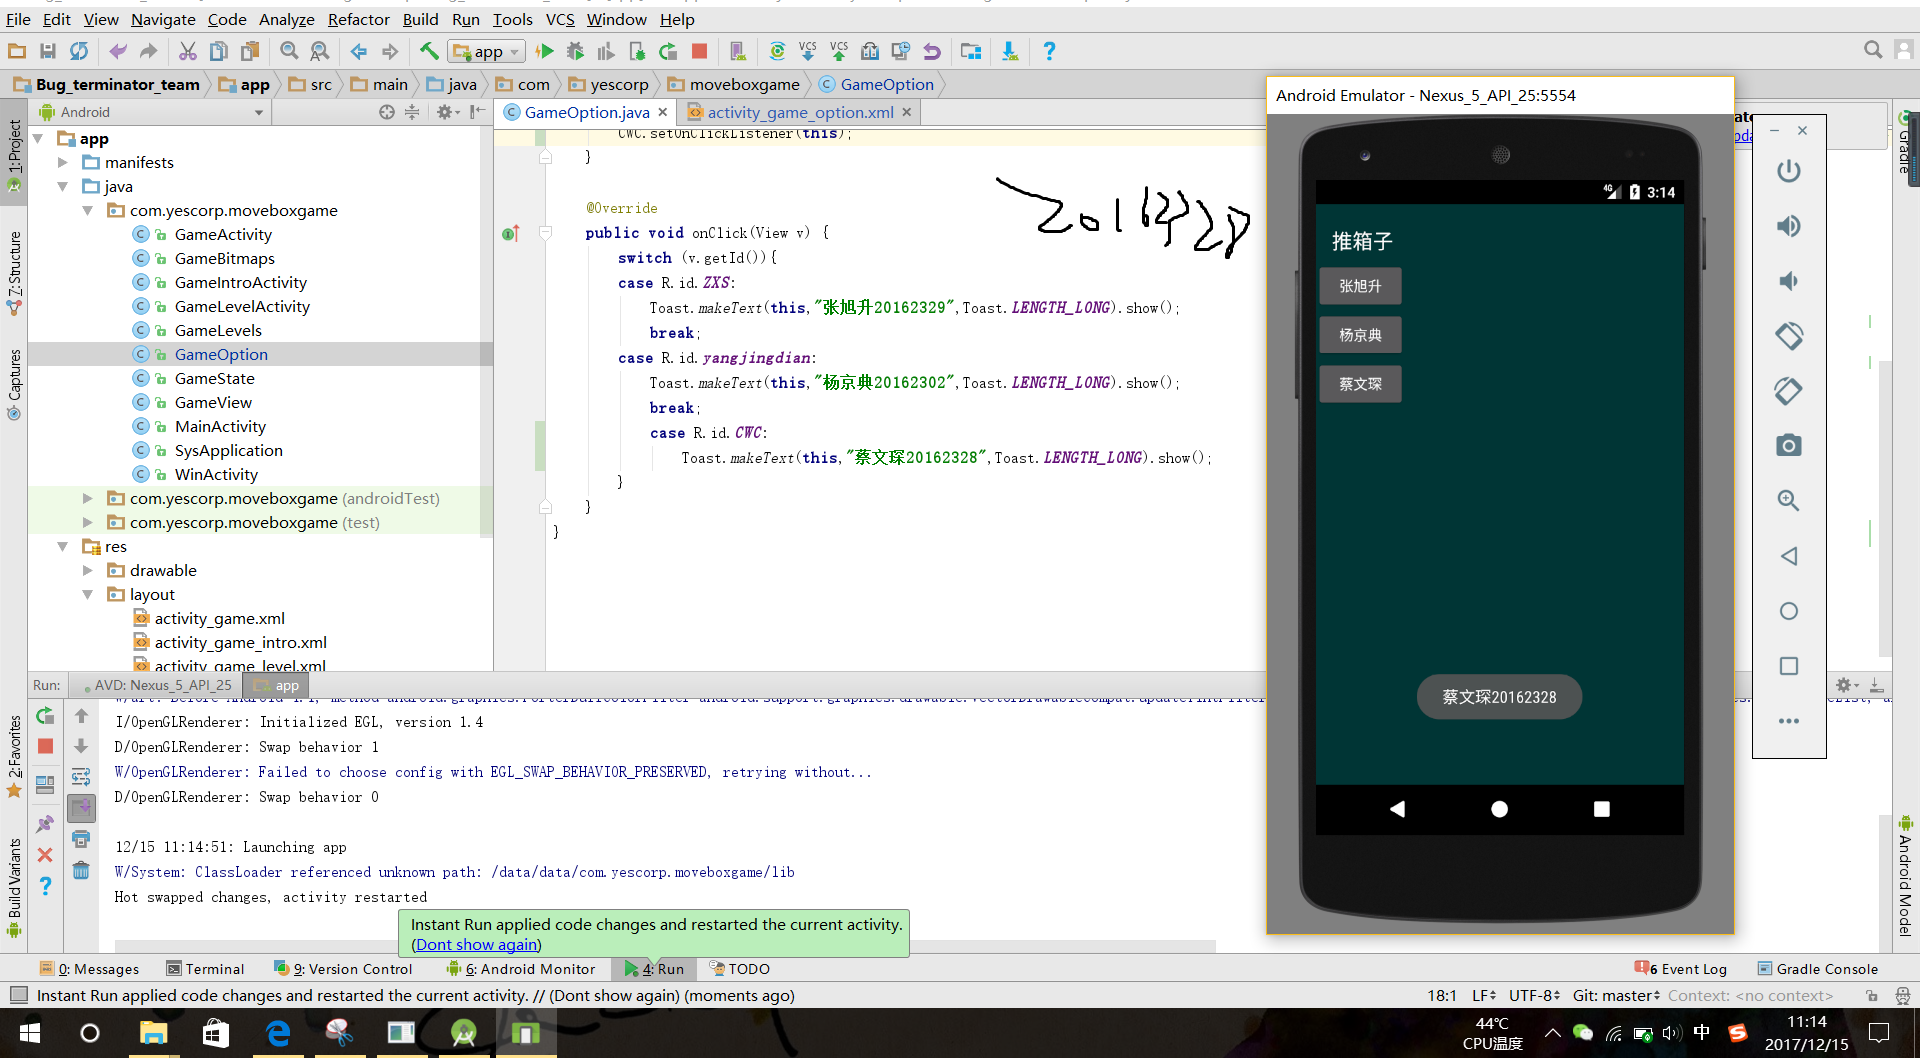
Task: Switch to activity_game_option.xml editor tab
Action: click(x=800, y=112)
